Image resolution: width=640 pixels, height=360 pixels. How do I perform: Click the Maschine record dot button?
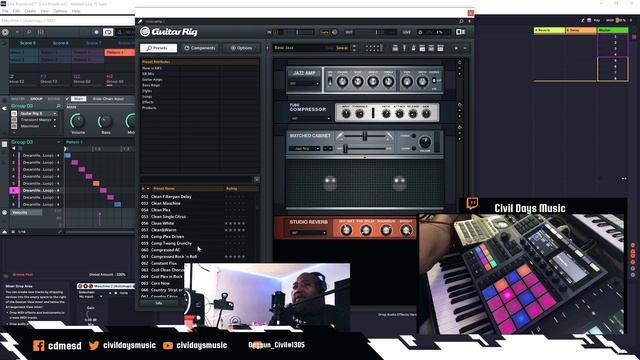(x=96, y=32)
